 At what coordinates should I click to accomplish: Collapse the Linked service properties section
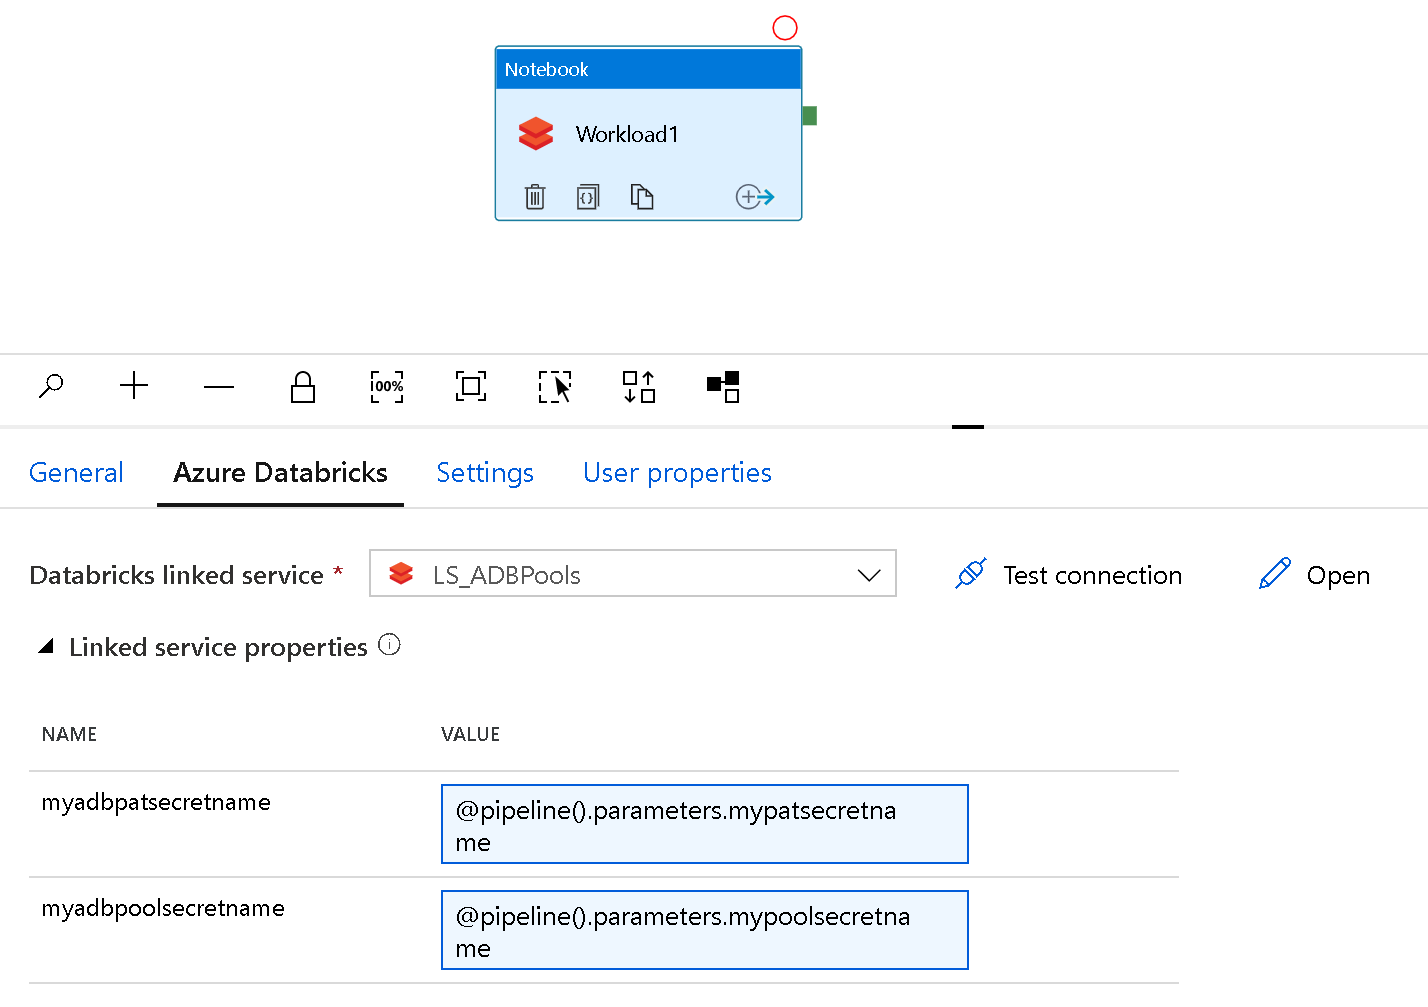click(x=46, y=646)
